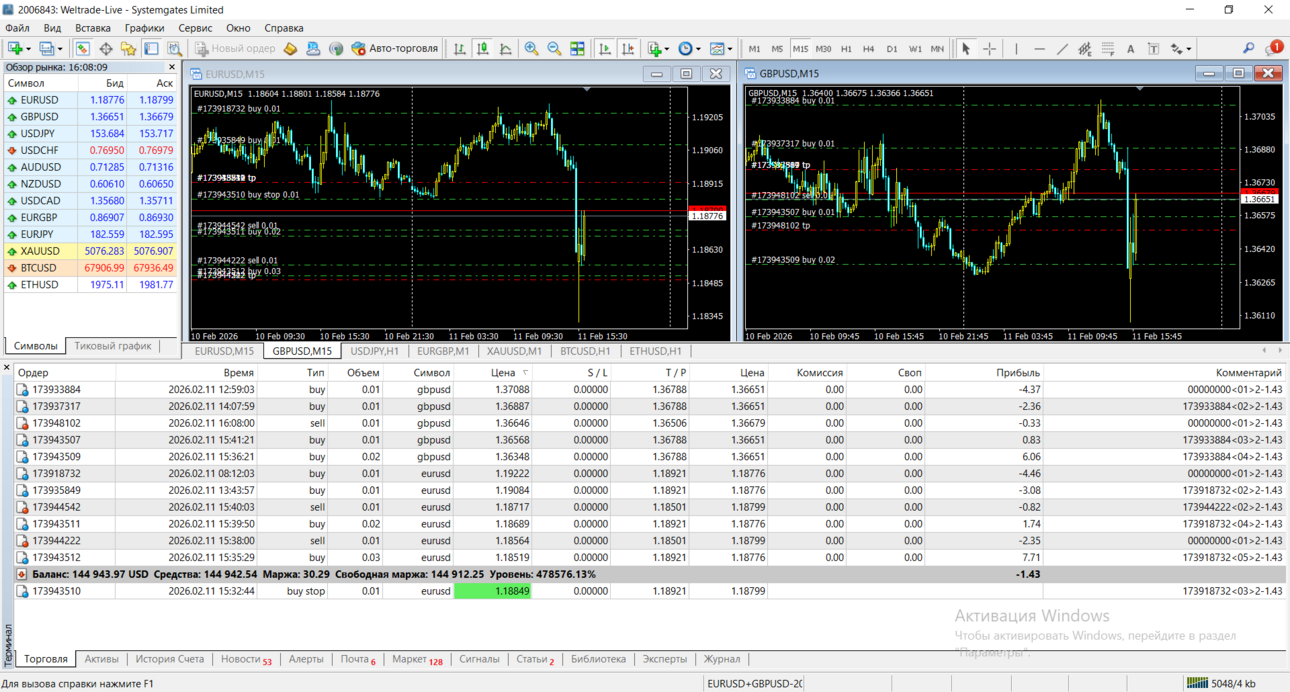This screenshot has width=1290, height=692.
Task: Click the tile windows icon
Action: coord(577,48)
